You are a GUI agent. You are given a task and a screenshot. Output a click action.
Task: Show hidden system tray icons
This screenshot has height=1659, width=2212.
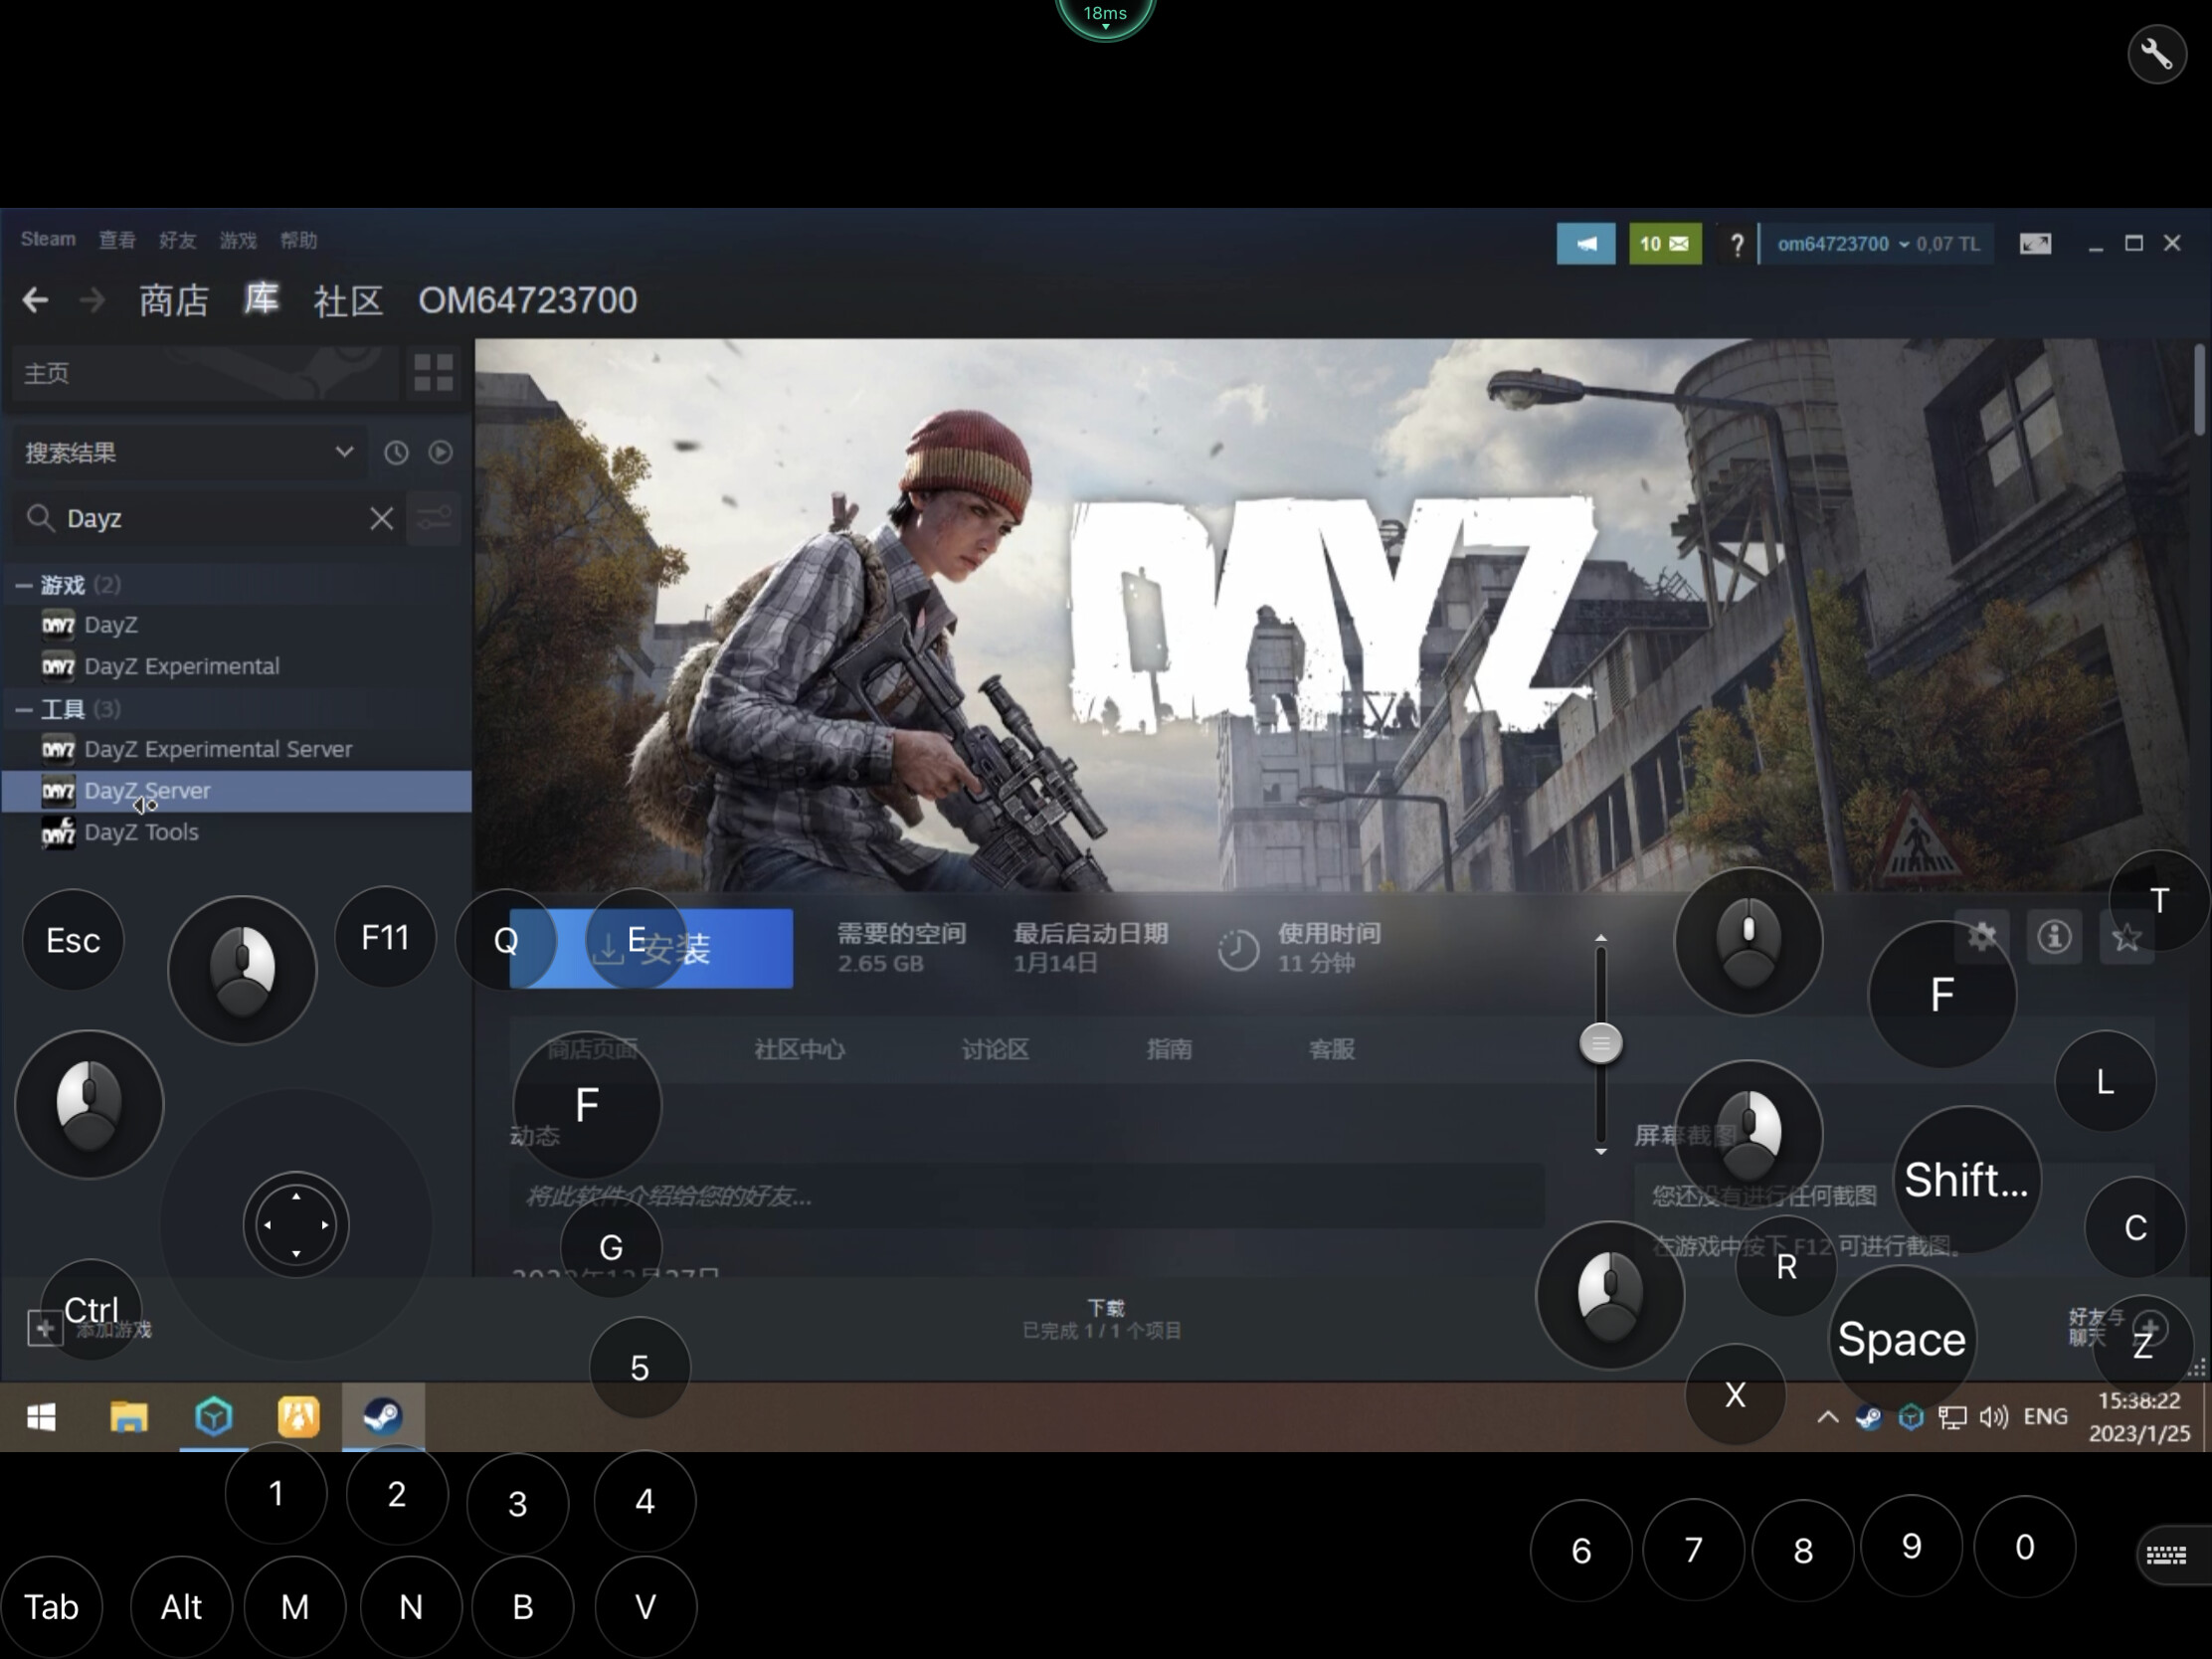coord(1827,1417)
